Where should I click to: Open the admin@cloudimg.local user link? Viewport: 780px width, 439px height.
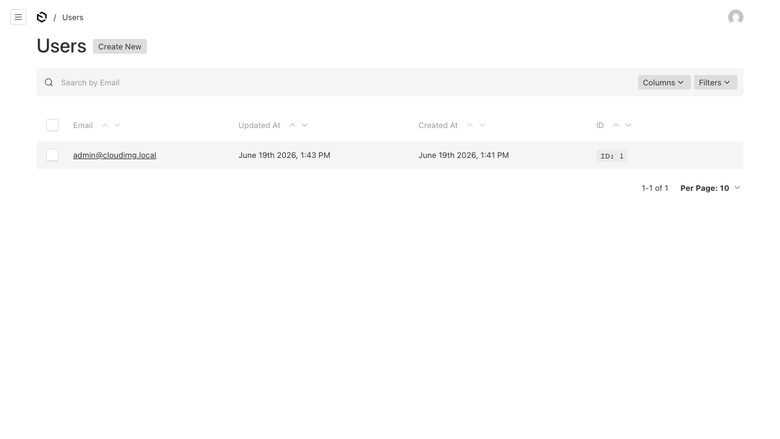pos(114,155)
